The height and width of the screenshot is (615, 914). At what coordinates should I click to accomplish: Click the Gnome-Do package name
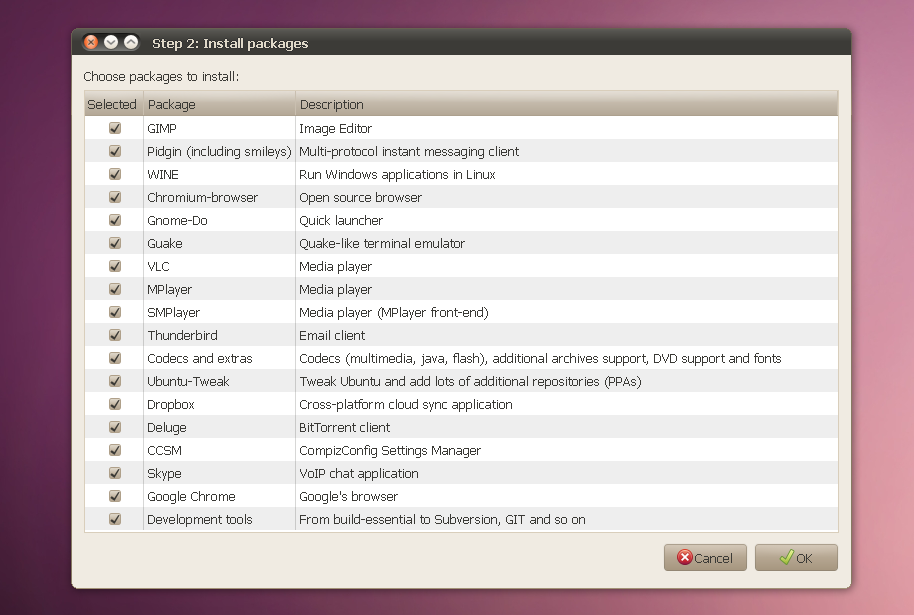(177, 221)
